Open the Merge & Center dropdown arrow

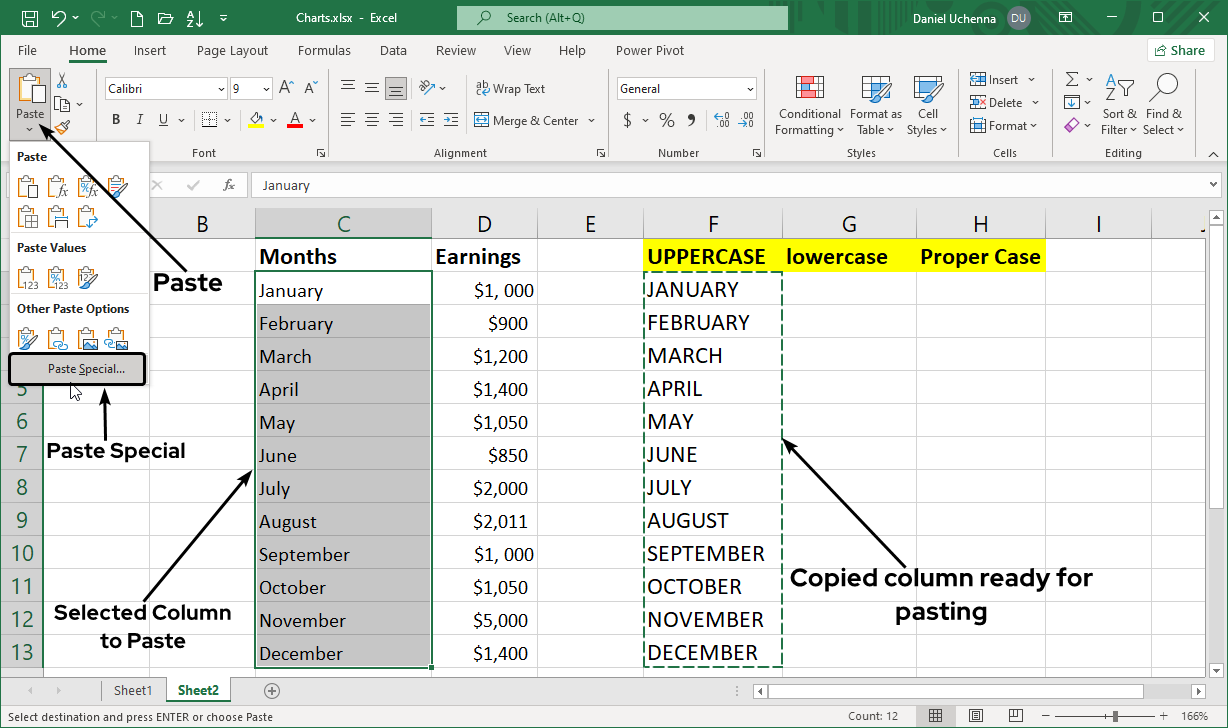[x=592, y=121]
